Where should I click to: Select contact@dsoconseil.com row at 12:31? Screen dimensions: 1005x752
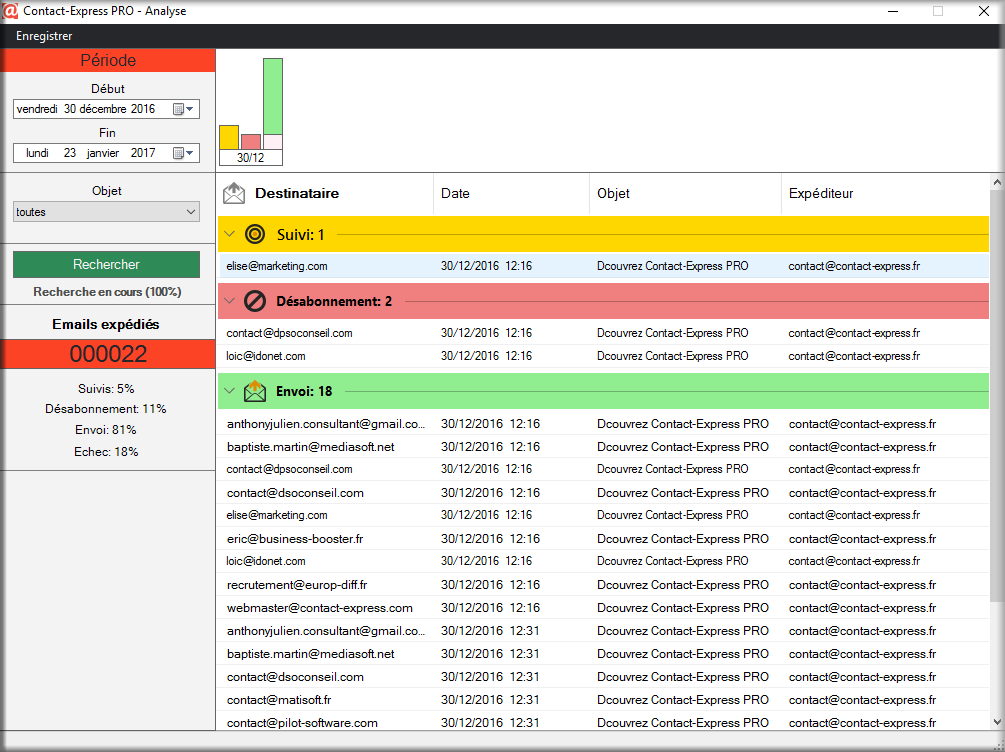pos(603,677)
